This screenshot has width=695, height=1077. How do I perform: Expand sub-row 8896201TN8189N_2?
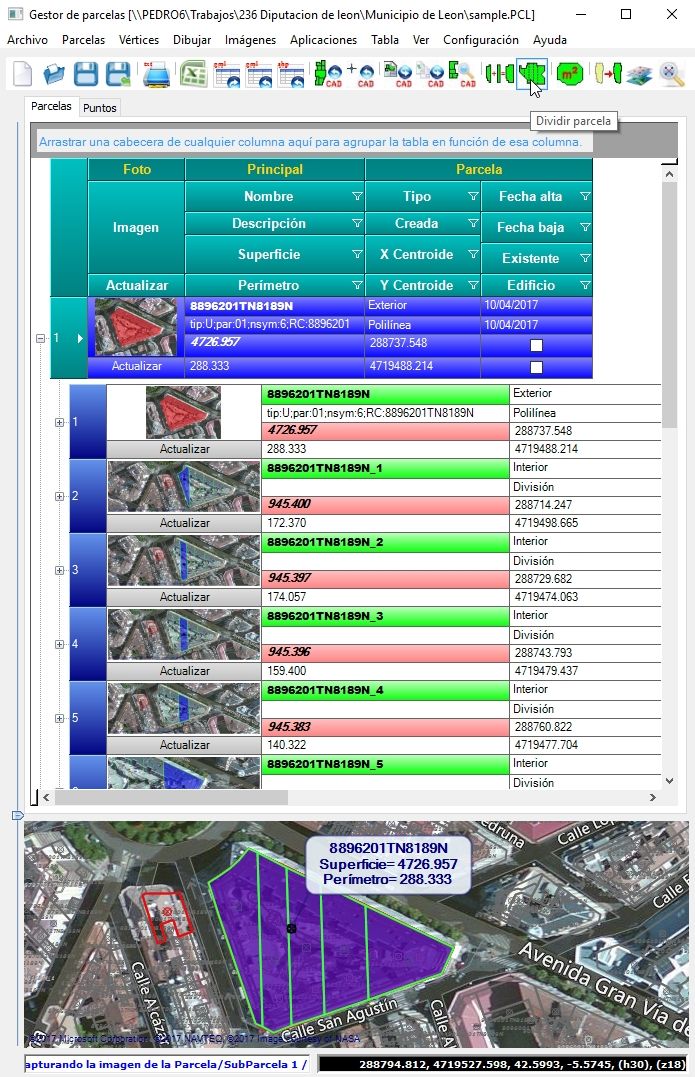click(60, 570)
